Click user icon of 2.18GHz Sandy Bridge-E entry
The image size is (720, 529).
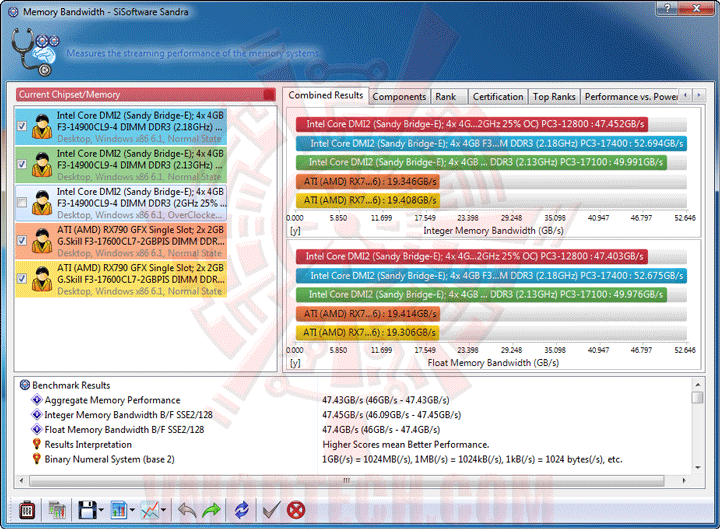coord(42,127)
